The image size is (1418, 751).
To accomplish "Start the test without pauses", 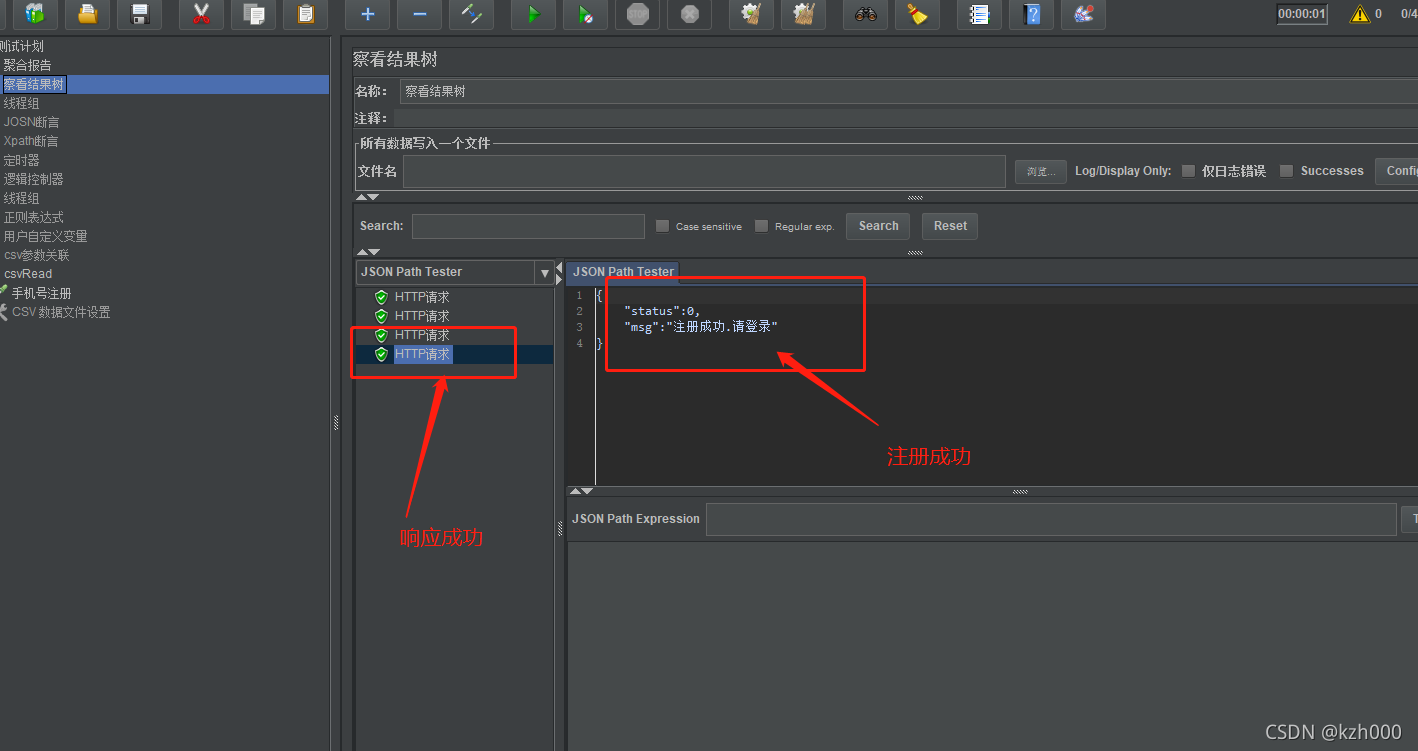I will pyautogui.click(x=585, y=15).
